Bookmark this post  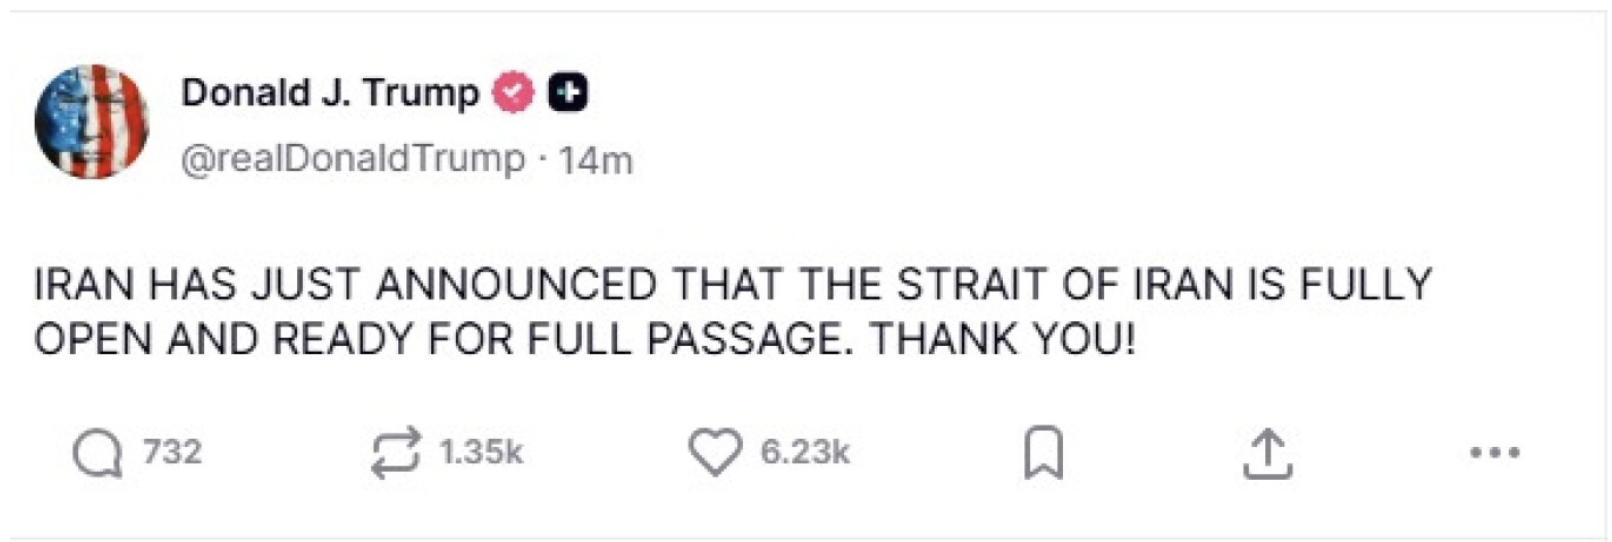pos(1043,454)
